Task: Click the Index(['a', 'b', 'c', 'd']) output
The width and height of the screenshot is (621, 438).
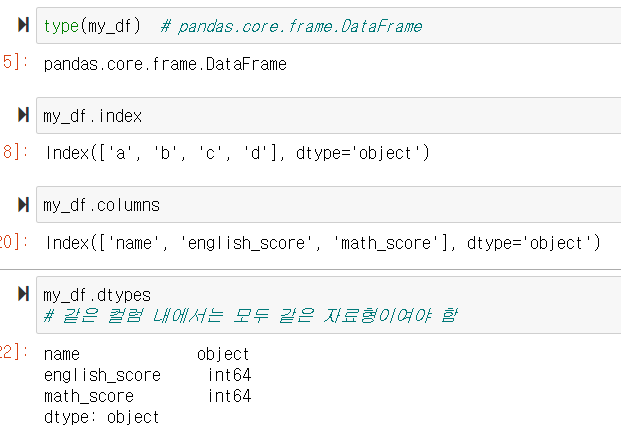Action: click(238, 153)
